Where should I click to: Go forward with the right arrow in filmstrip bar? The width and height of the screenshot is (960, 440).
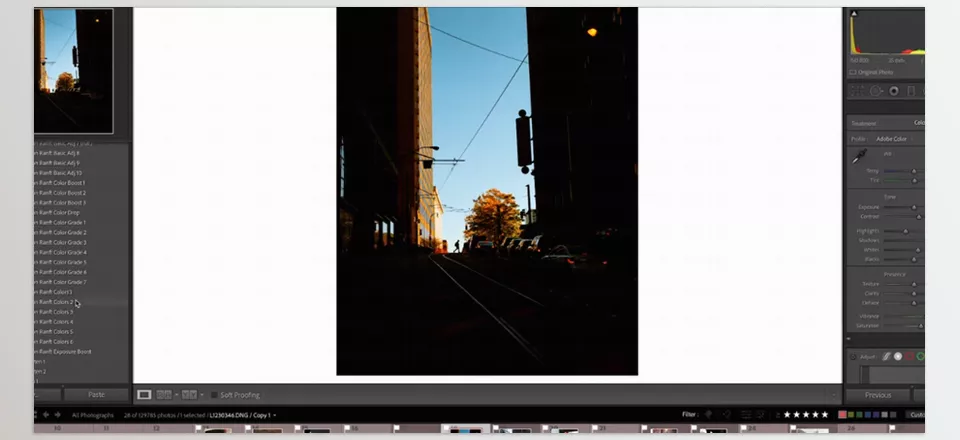tap(57, 414)
